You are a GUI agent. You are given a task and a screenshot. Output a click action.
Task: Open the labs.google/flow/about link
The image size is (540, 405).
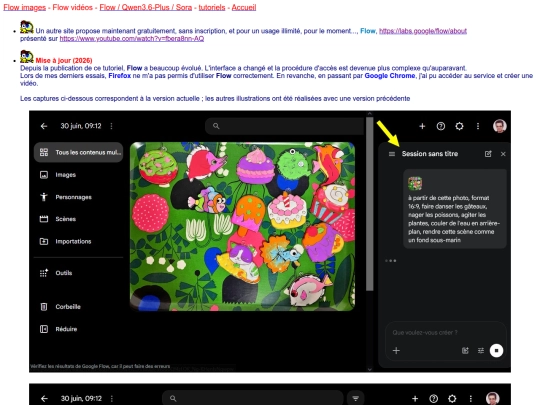pyautogui.click(x=423, y=31)
